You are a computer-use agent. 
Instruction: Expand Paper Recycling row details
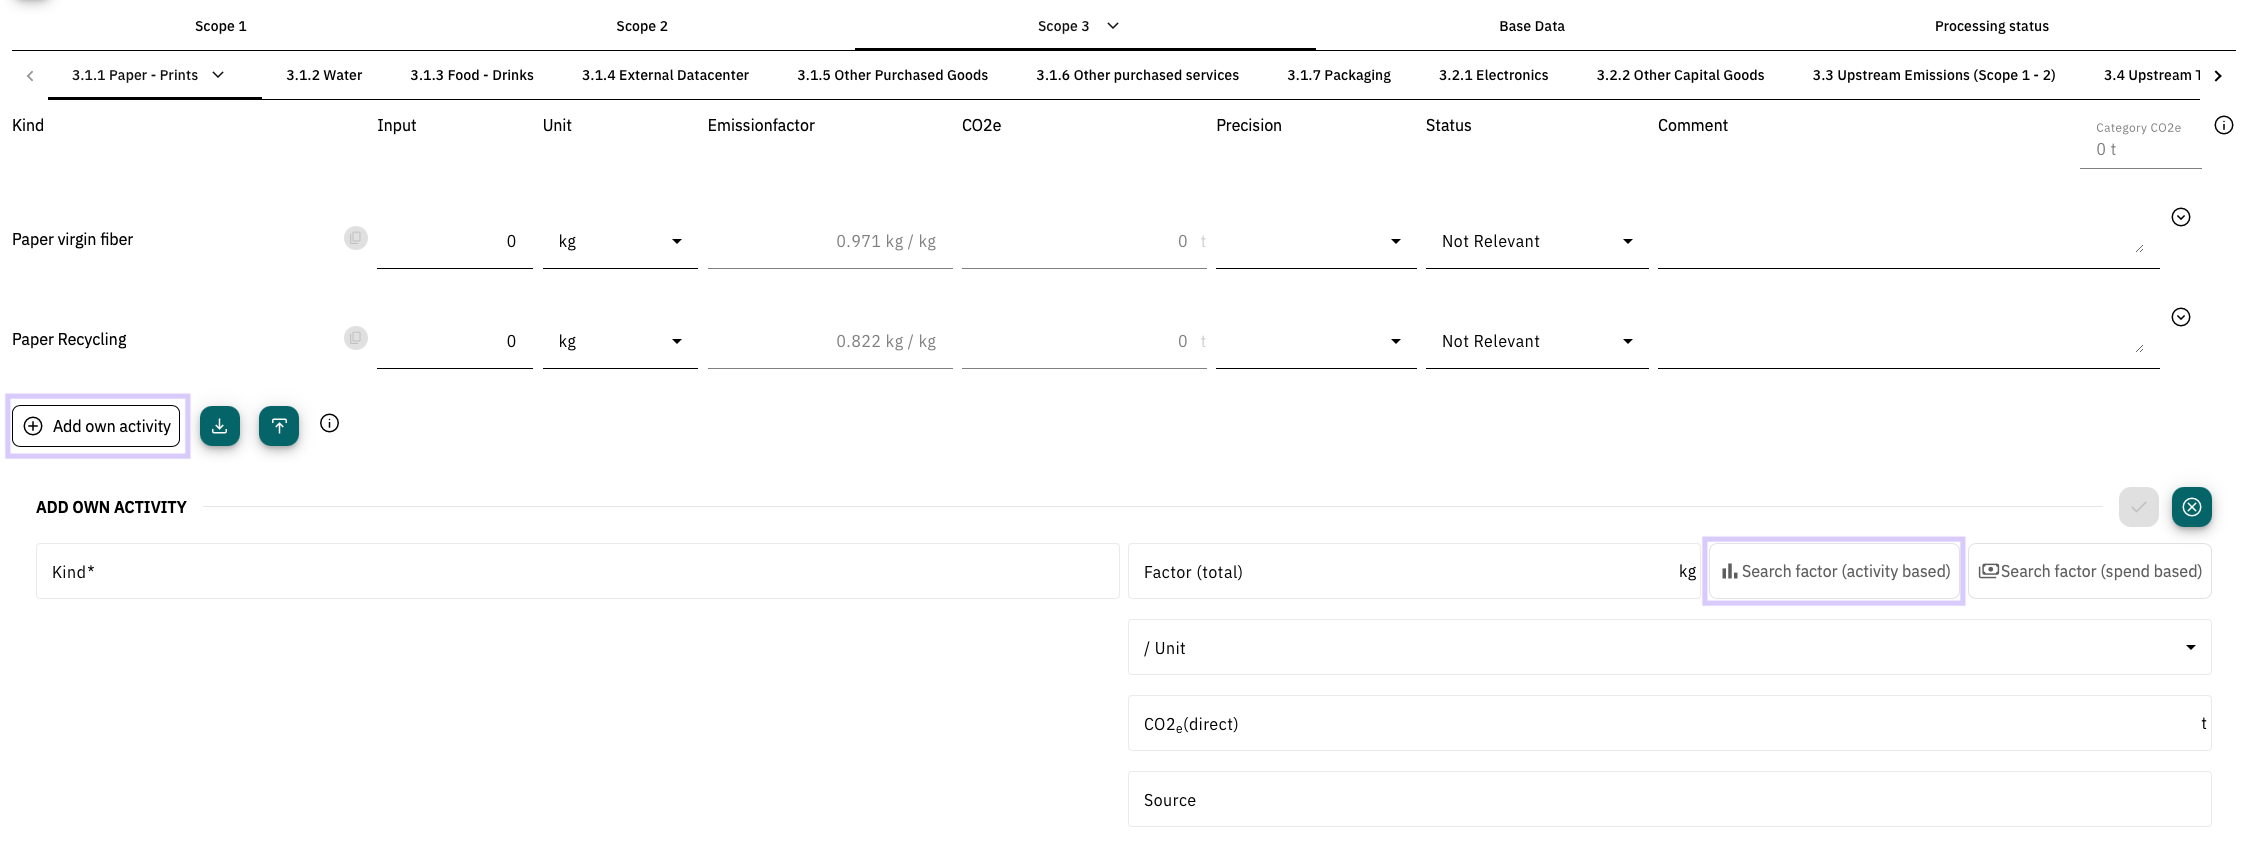2181,317
